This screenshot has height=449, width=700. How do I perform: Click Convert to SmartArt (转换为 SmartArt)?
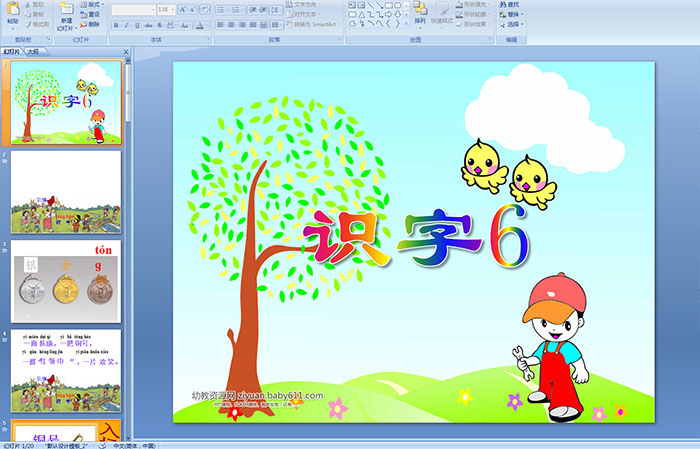tap(313, 24)
